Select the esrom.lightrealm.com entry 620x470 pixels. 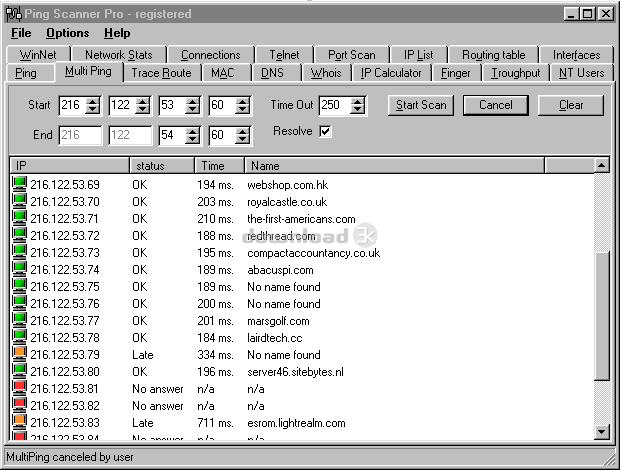tap(302, 423)
